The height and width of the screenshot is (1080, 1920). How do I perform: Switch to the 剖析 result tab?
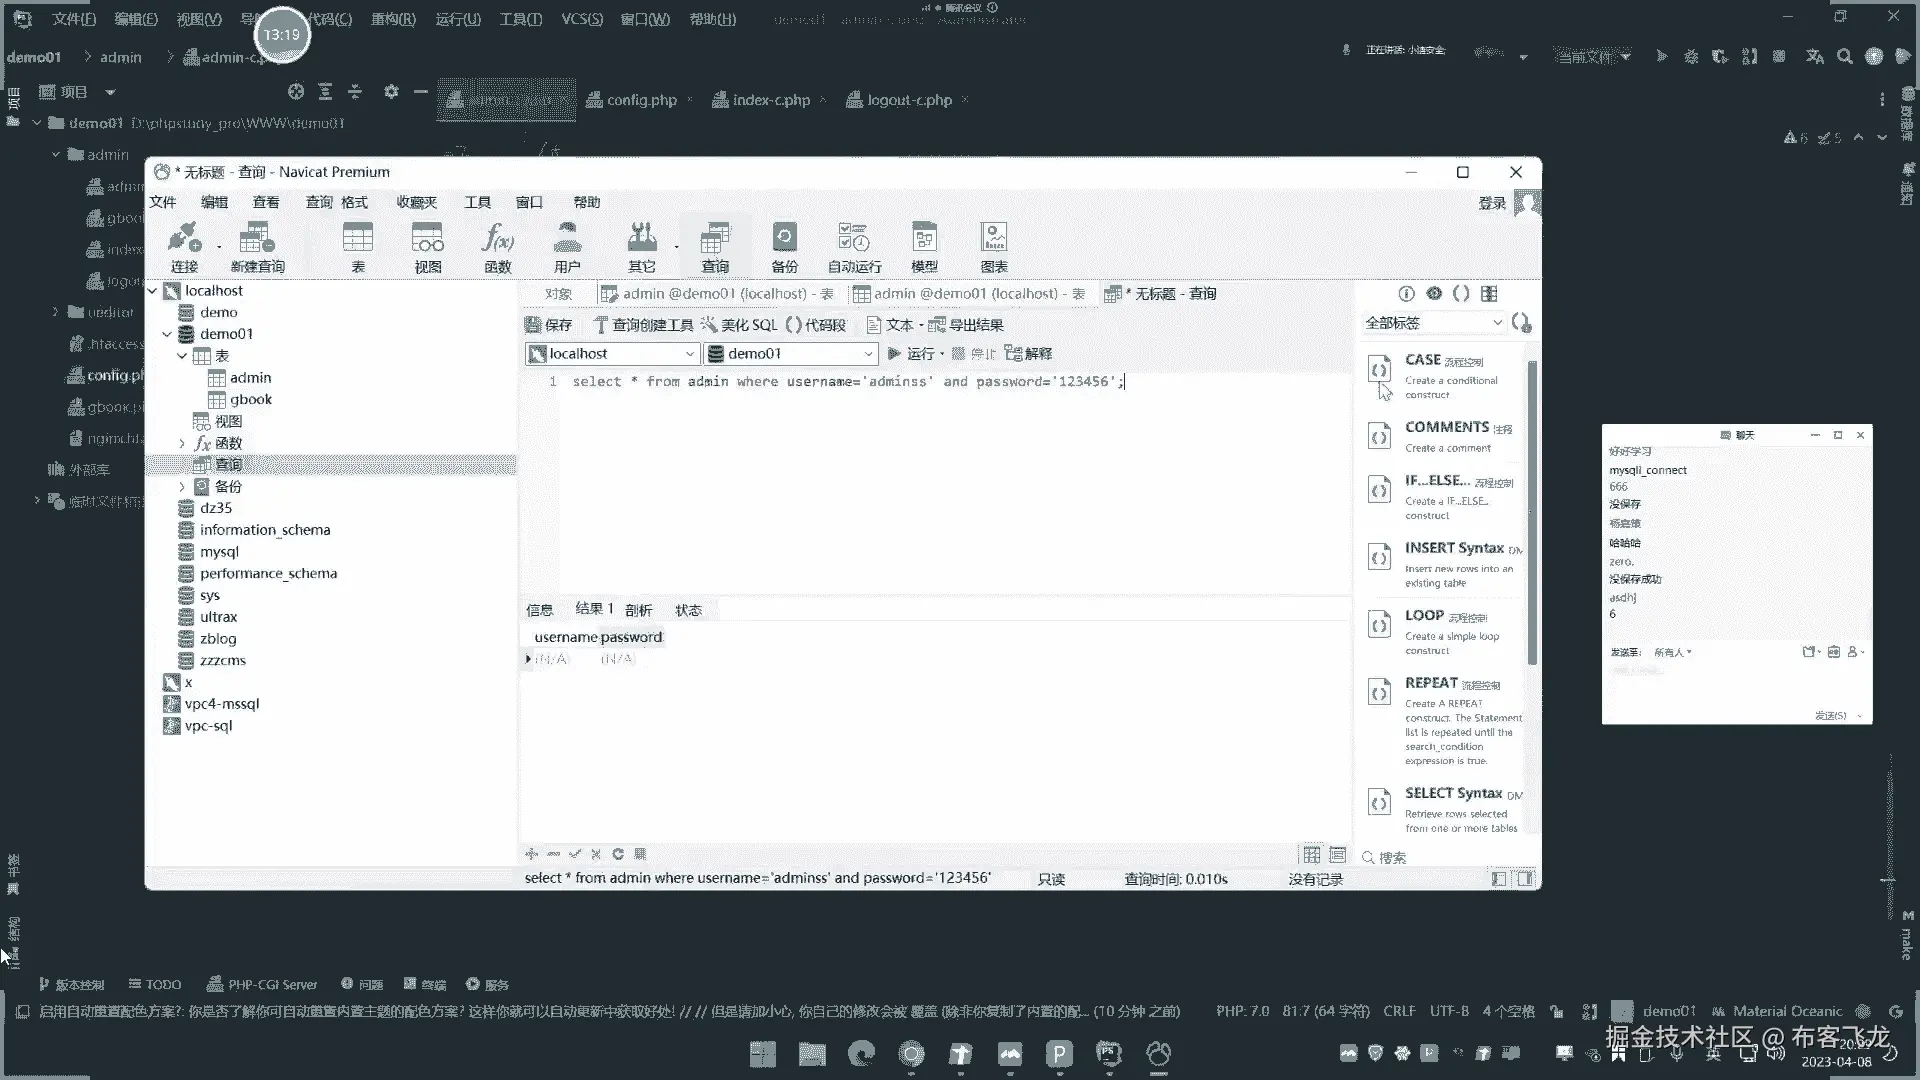[638, 610]
